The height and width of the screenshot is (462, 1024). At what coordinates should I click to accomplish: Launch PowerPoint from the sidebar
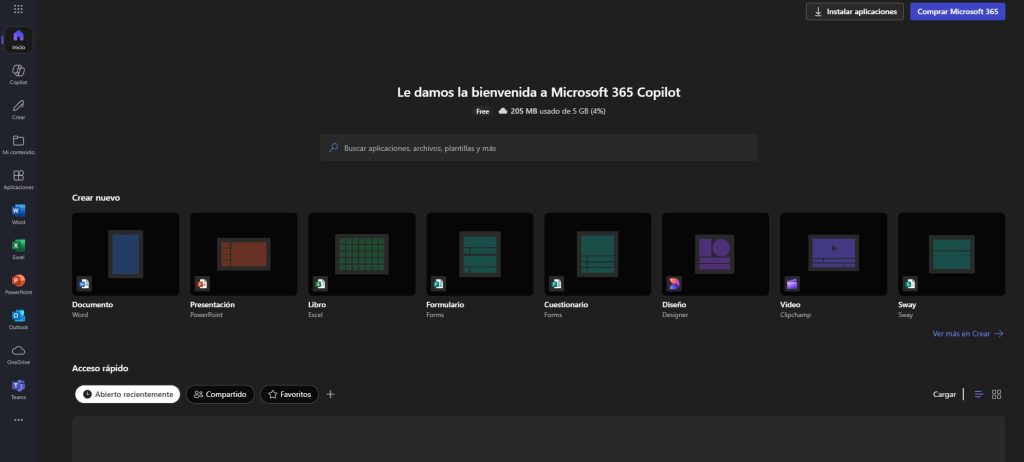point(18,284)
